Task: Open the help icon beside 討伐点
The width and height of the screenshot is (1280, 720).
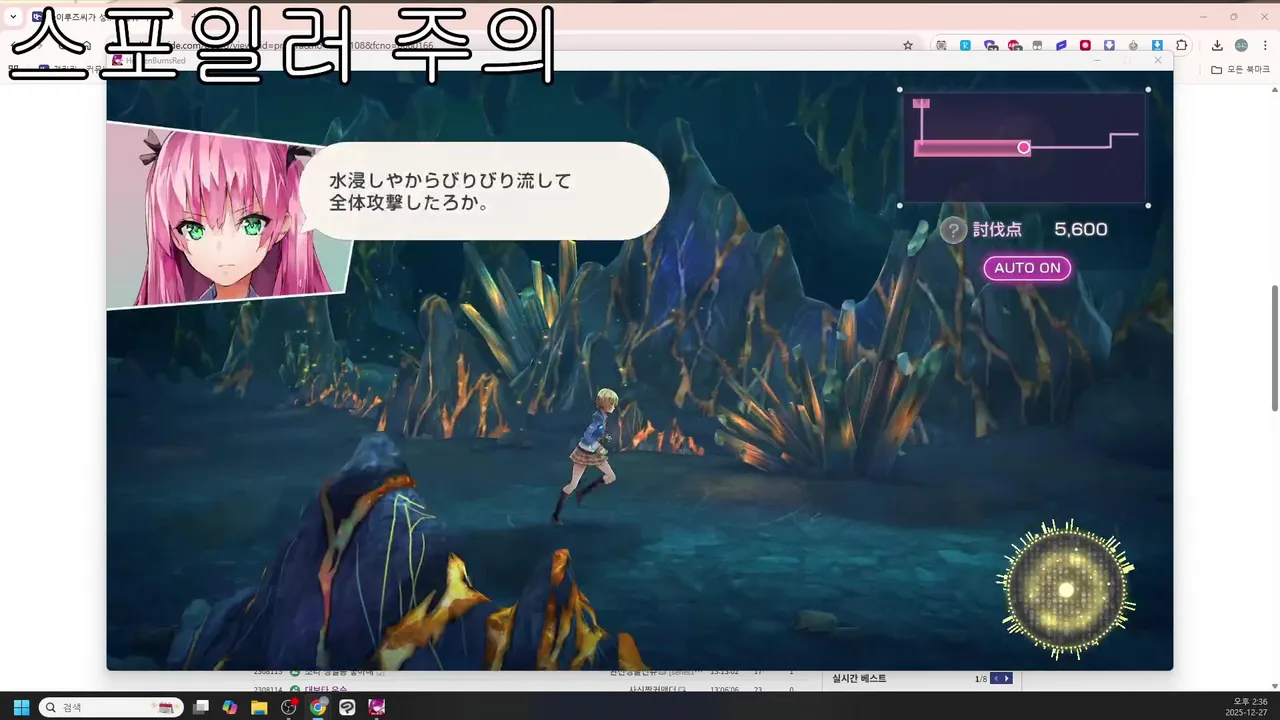Action: click(x=954, y=230)
